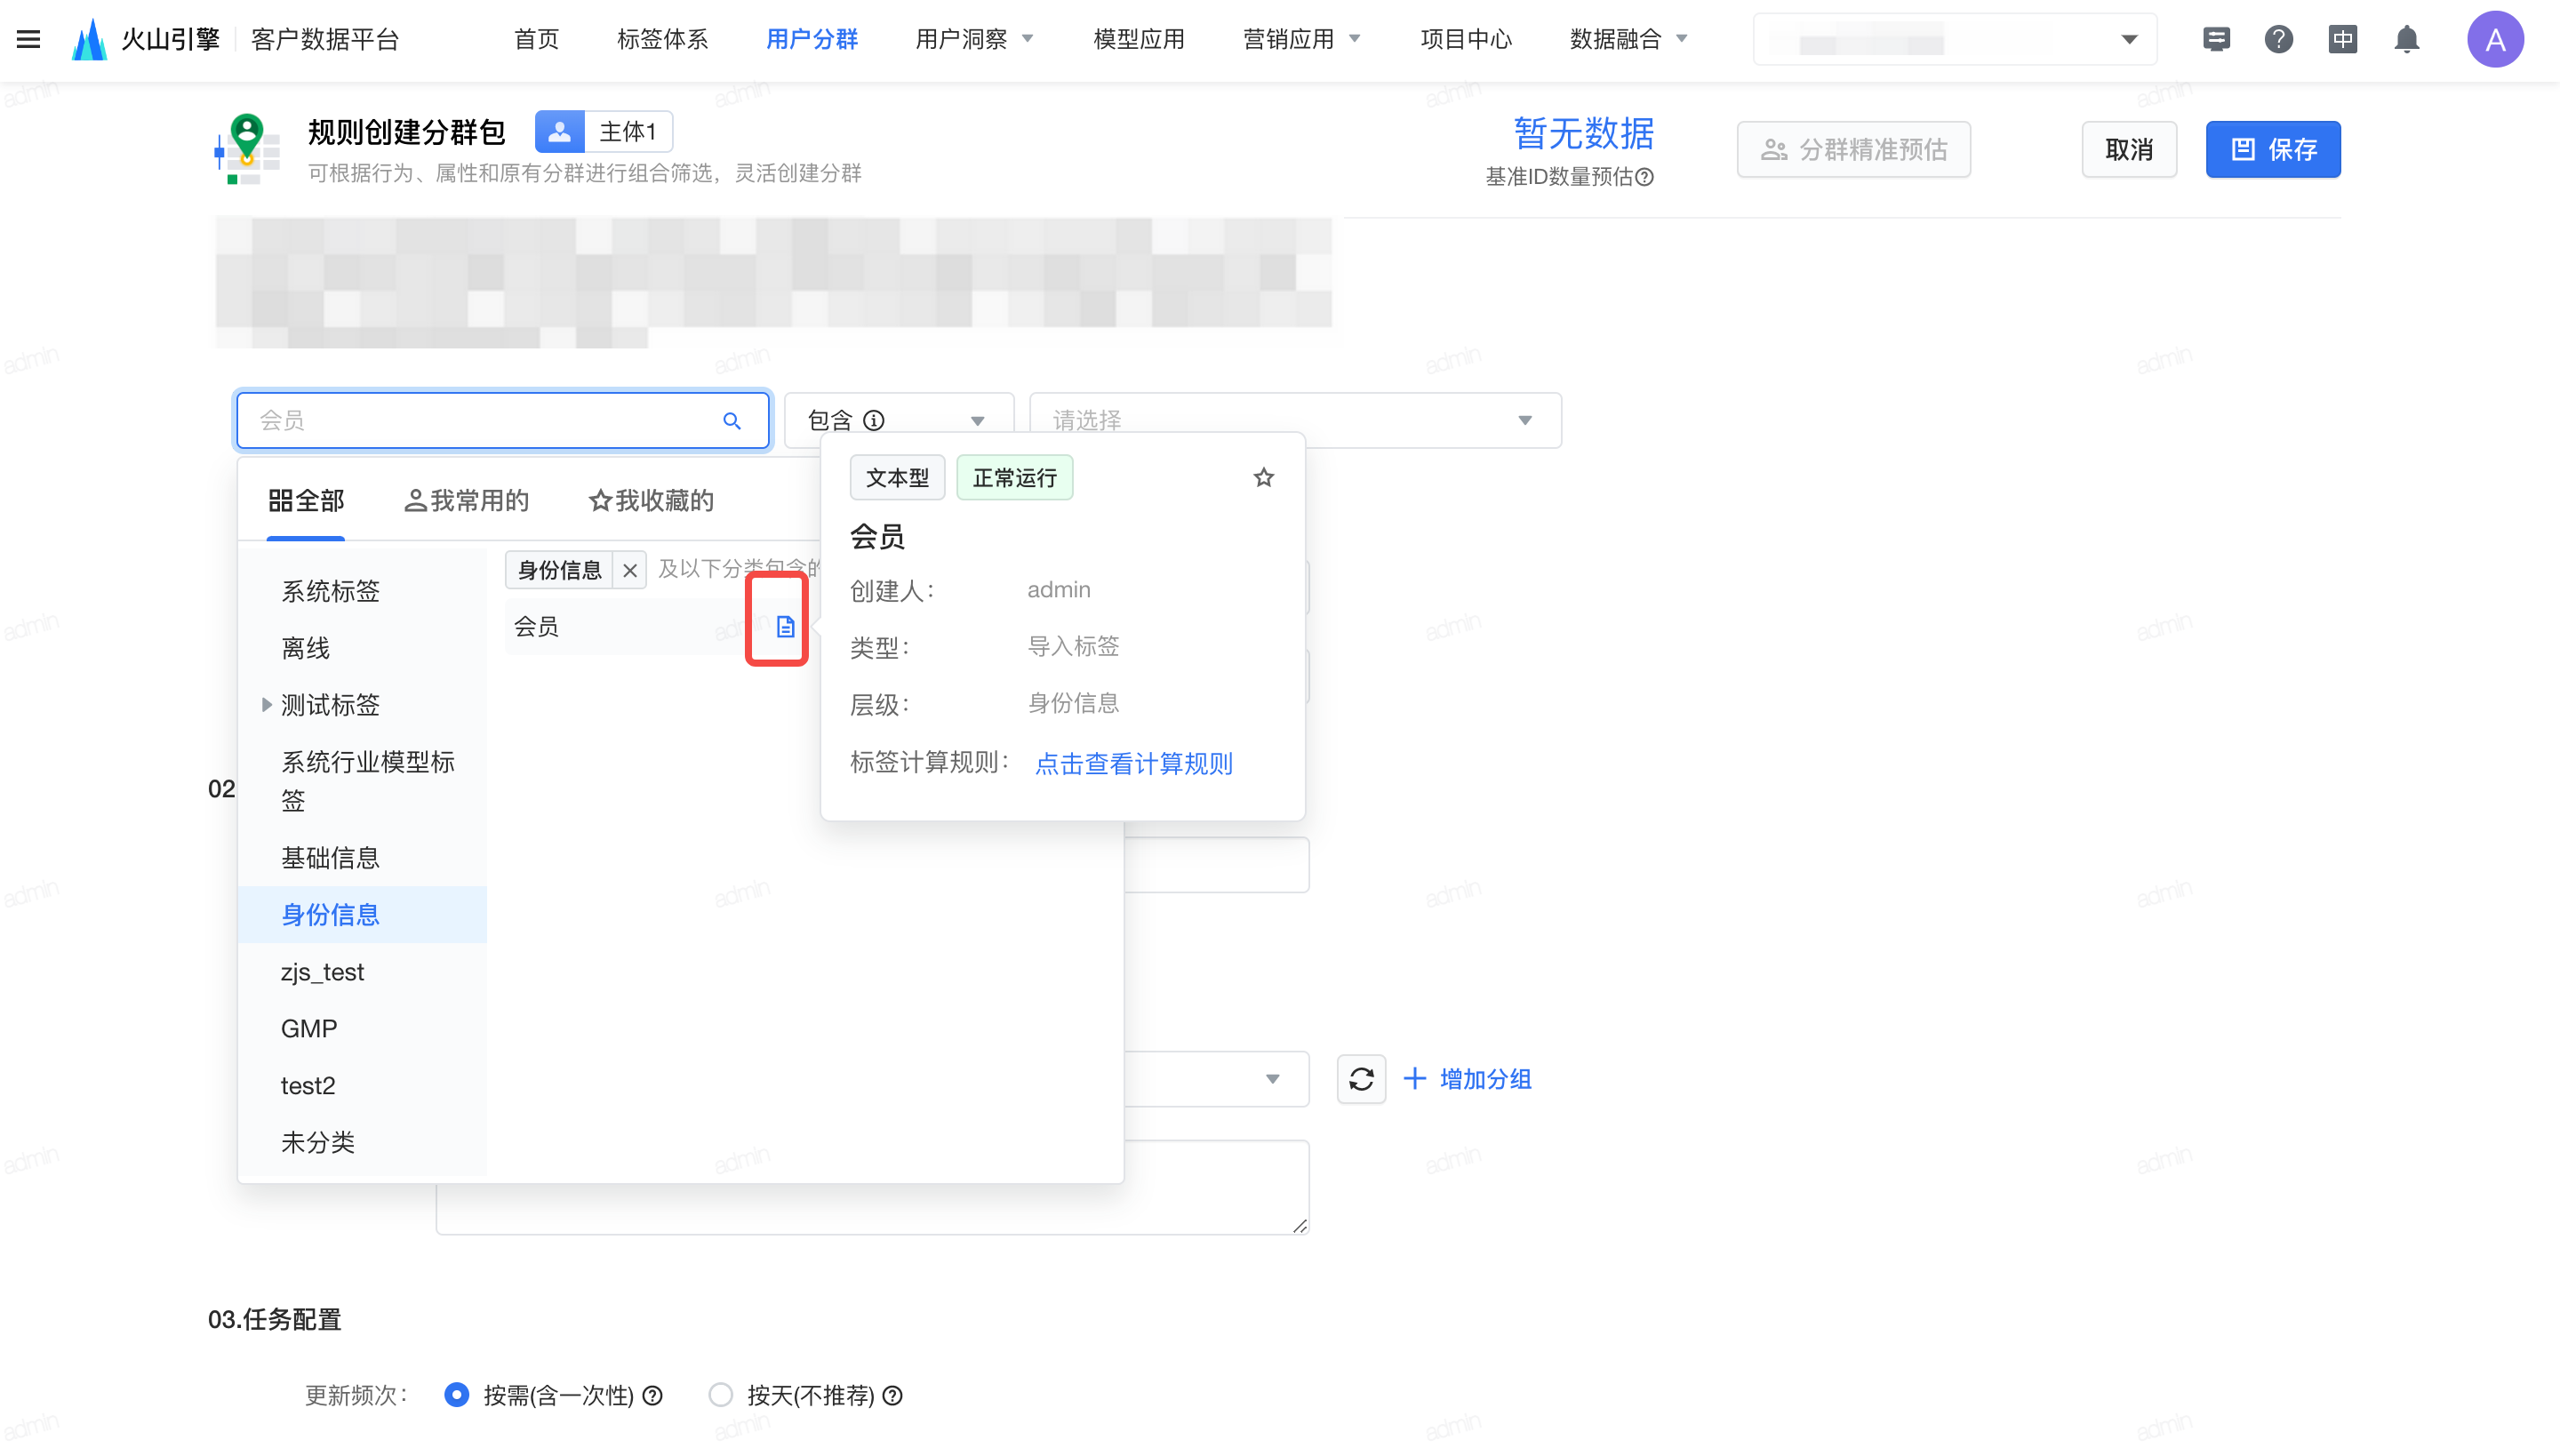Select the GMP category
Screen dimensions: 2560x1456
362,1028
